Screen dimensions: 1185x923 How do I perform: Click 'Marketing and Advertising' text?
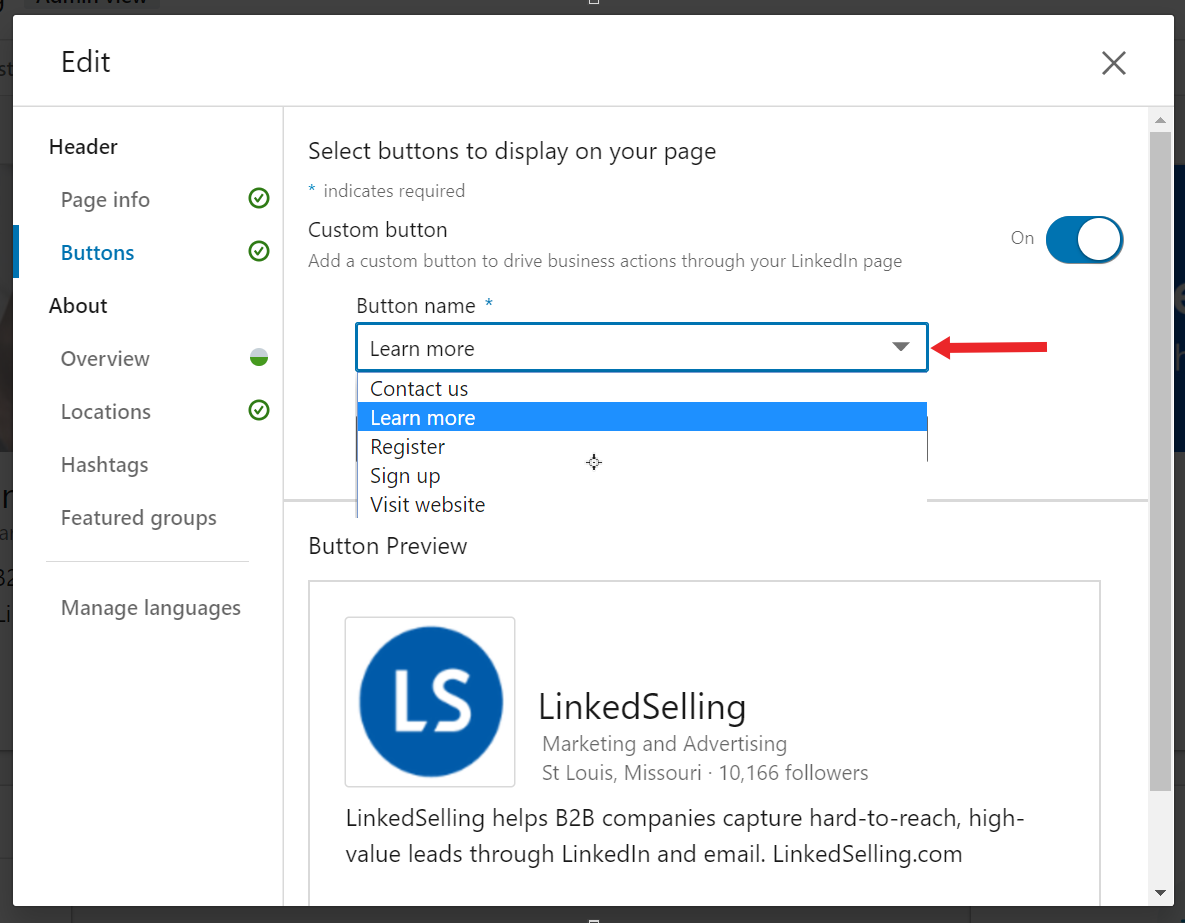pyautogui.click(x=664, y=744)
